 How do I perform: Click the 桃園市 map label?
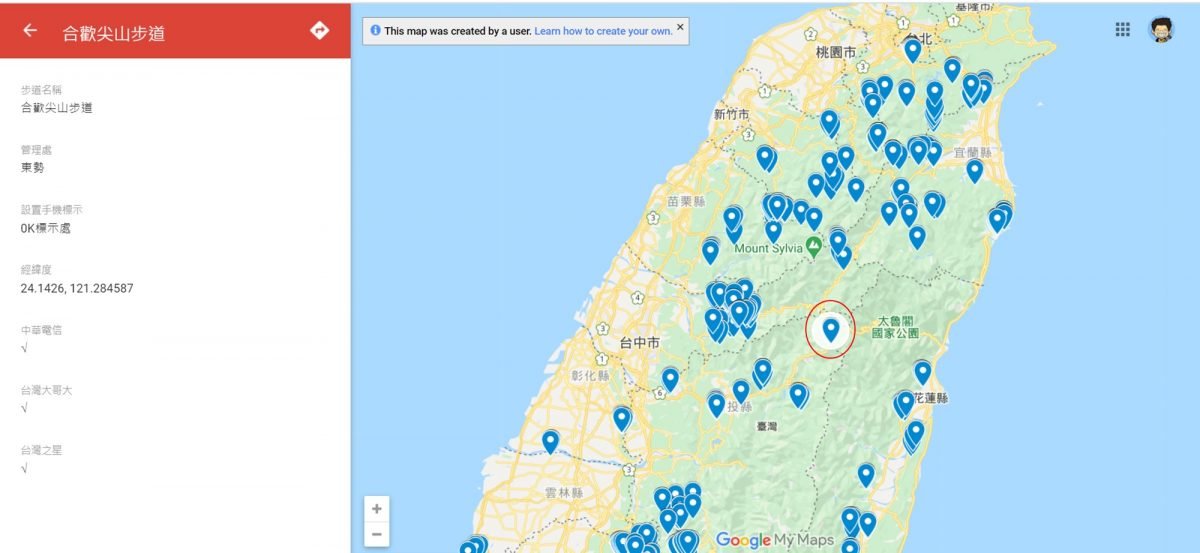836,51
